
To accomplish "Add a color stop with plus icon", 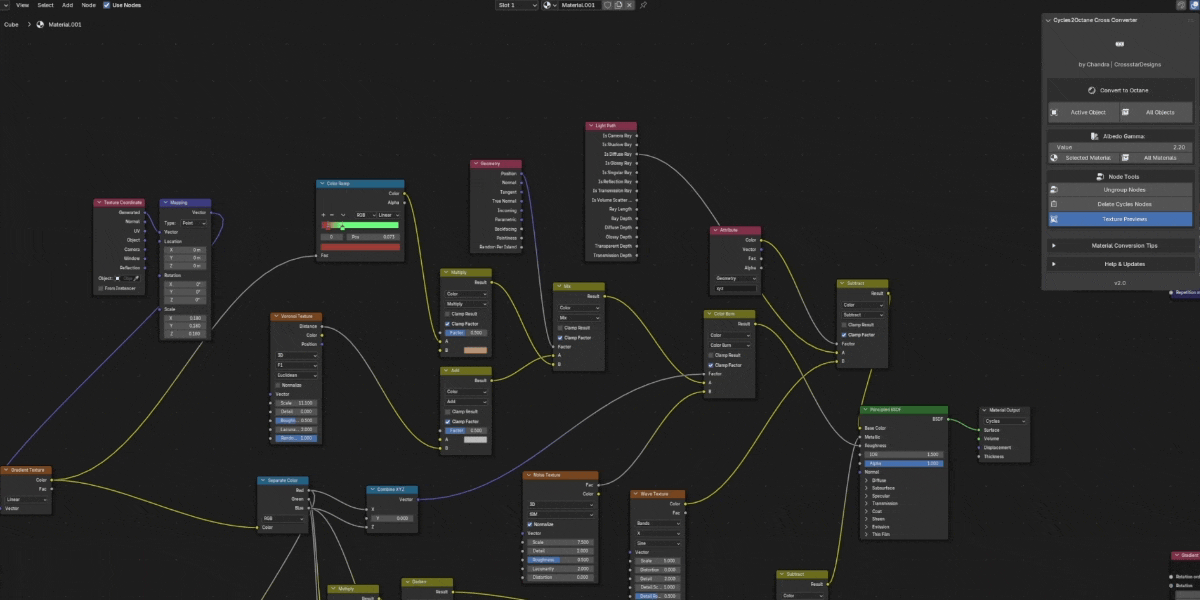I will pos(323,215).
